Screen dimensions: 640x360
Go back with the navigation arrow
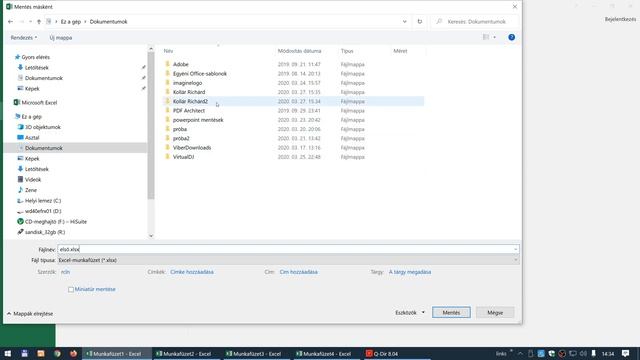tap(11, 22)
